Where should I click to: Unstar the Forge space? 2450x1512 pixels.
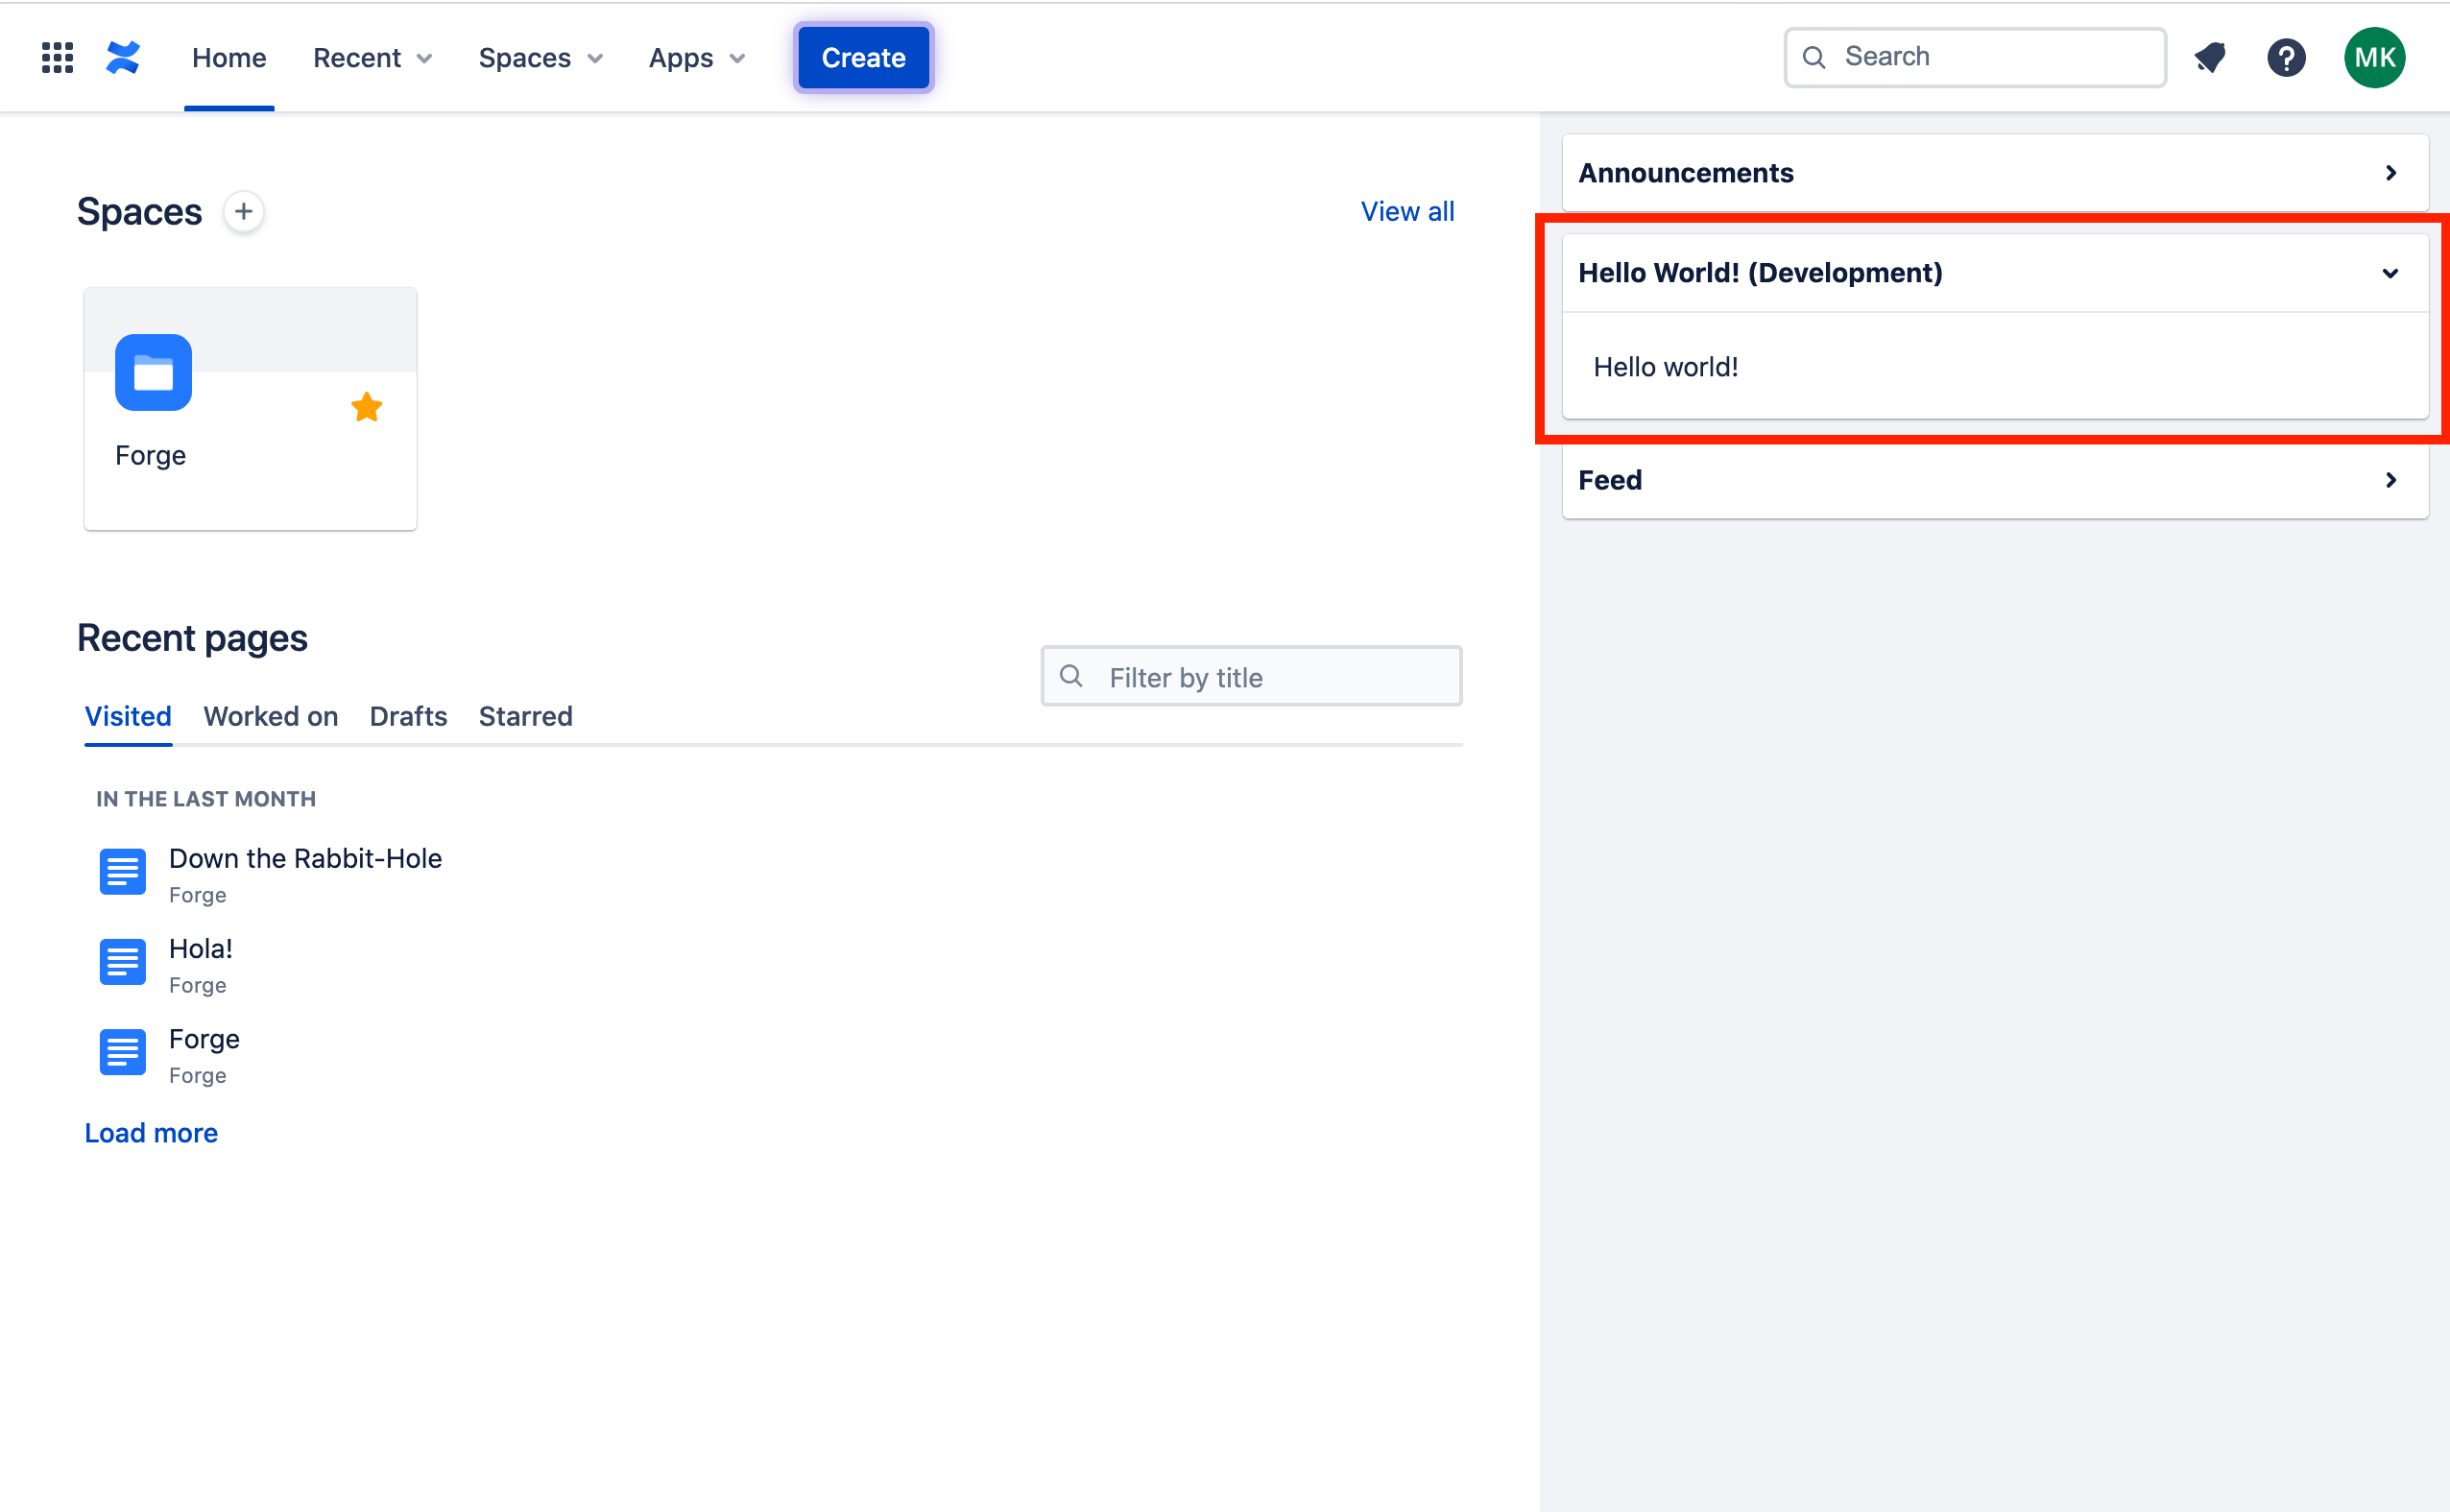(366, 406)
